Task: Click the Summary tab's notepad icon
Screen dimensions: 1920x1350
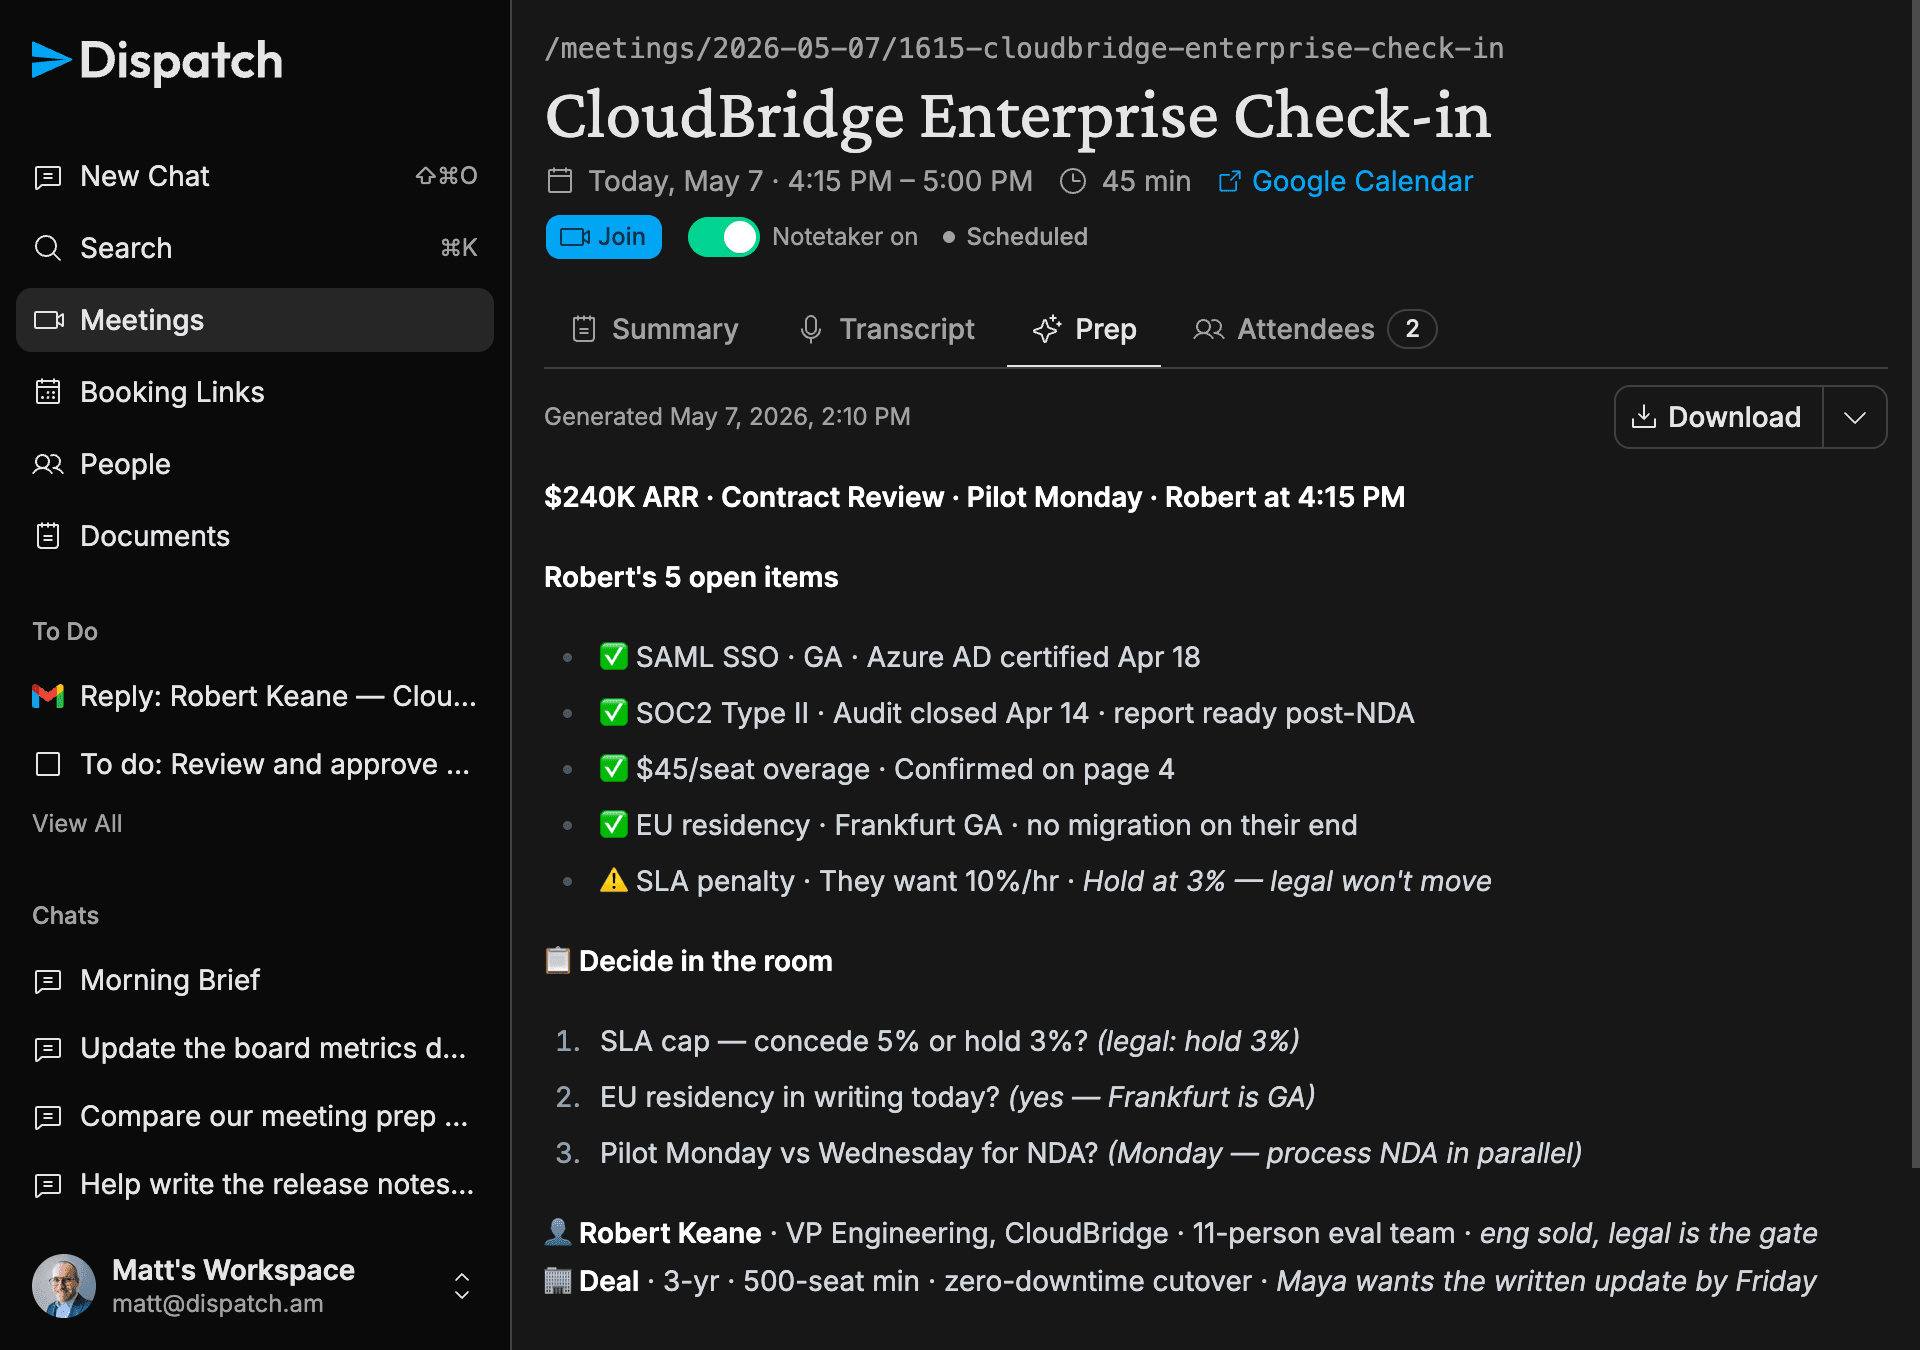Action: 584,329
